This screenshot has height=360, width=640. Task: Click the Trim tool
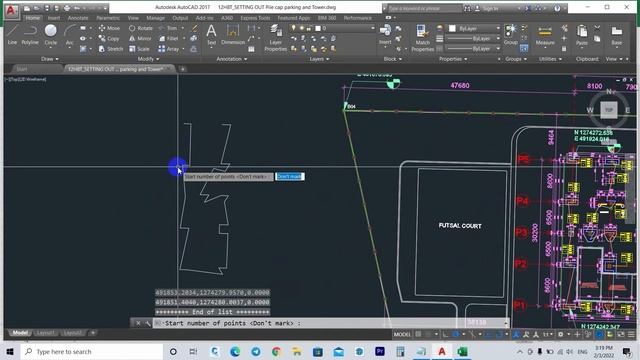(168, 28)
